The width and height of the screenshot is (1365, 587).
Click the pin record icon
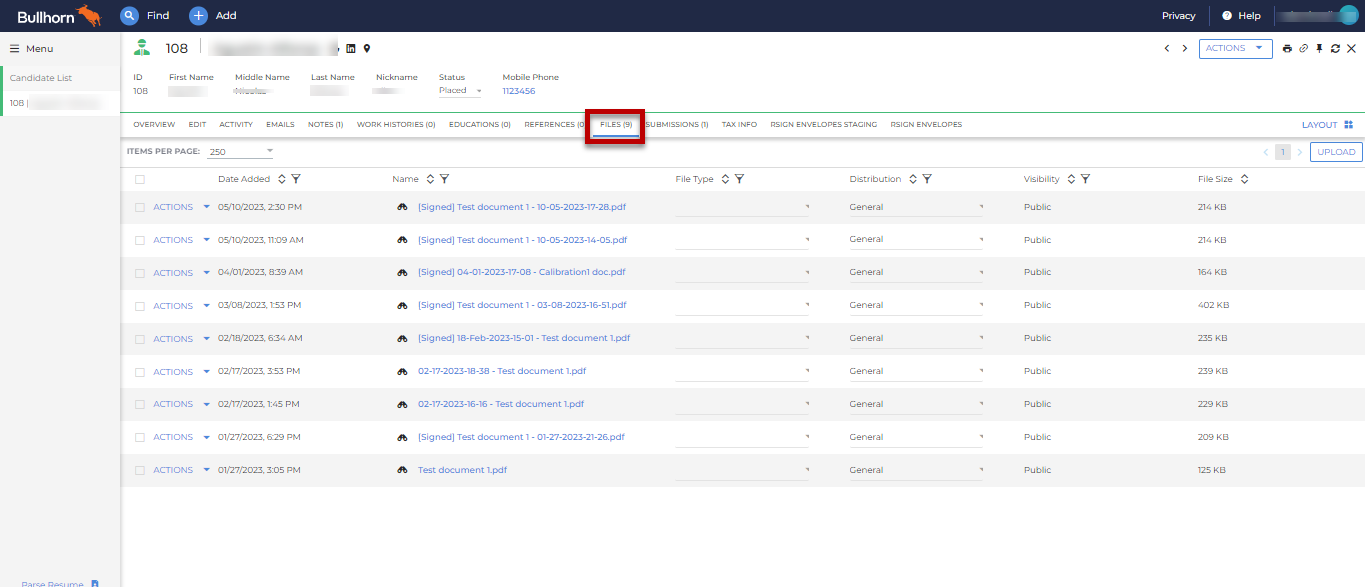(1319, 49)
